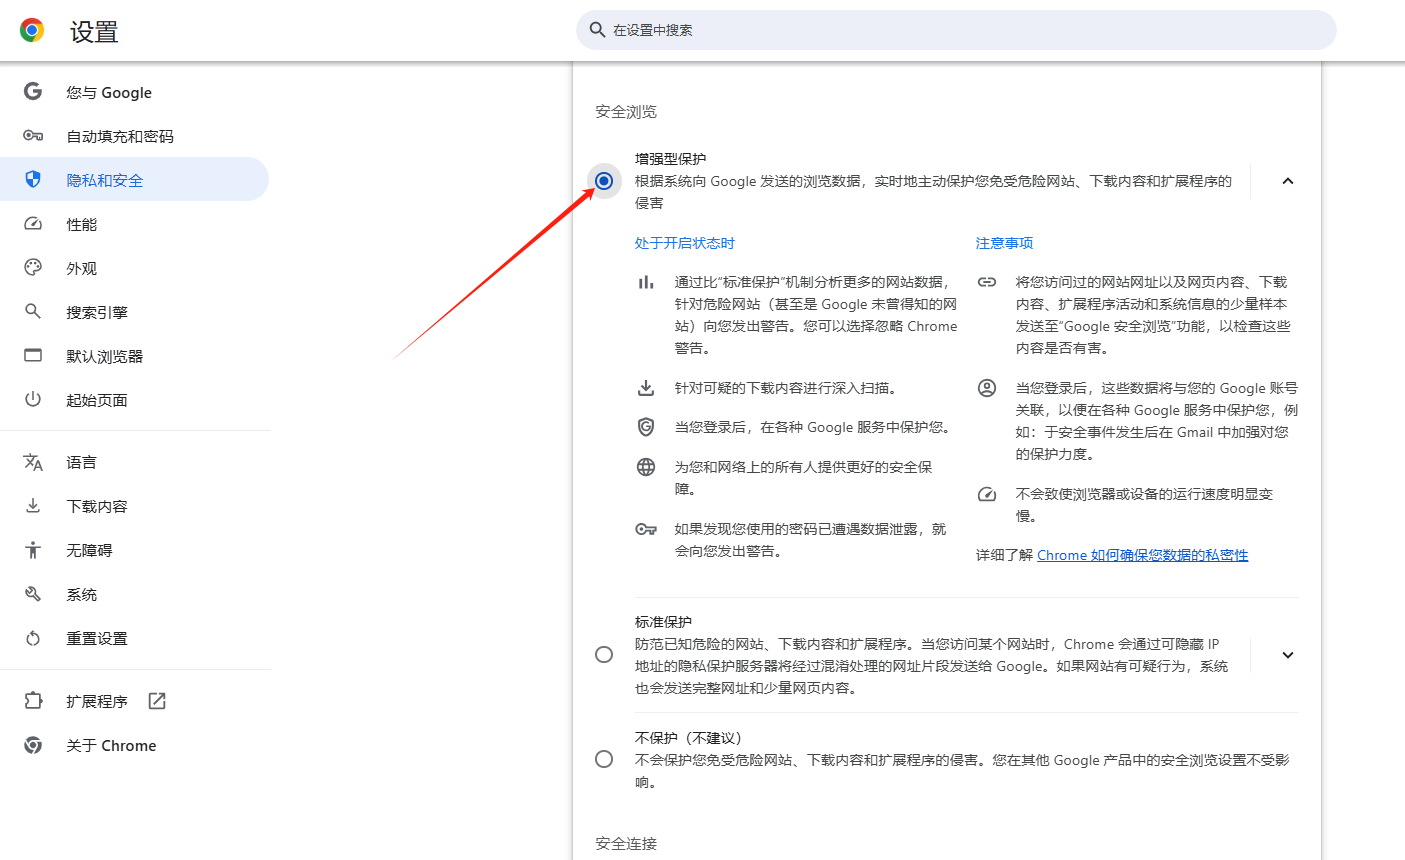This screenshot has height=860, width=1405.
Task: Go to 隐私和安全 section
Action: [x=134, y=180]
